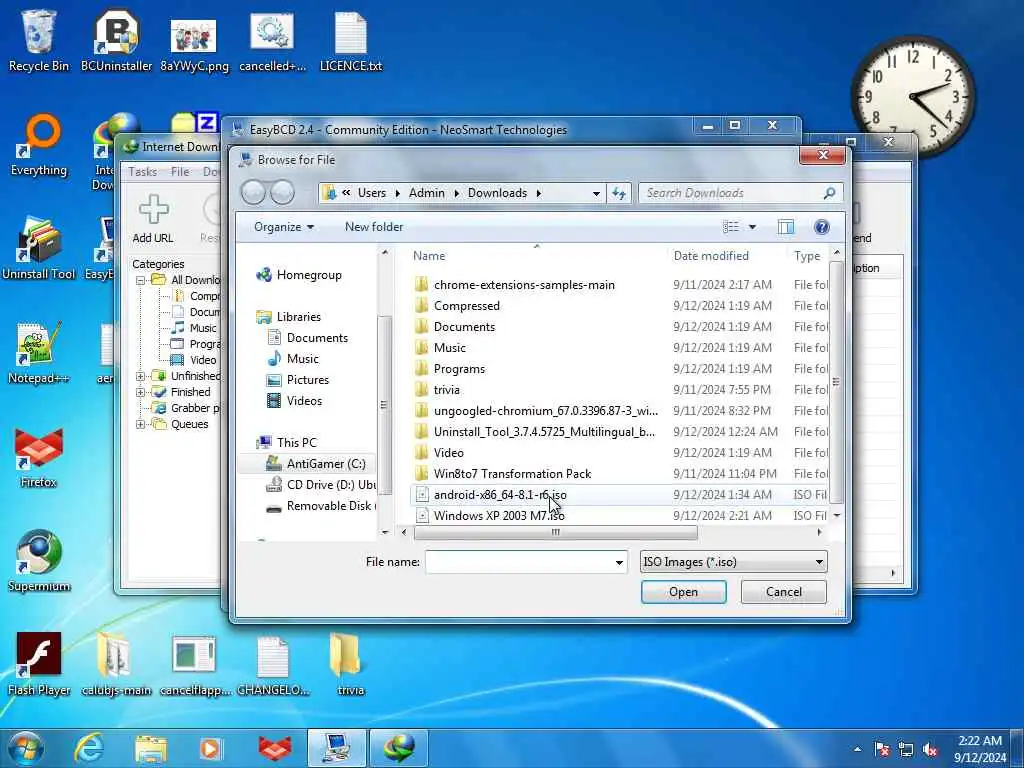Expand the Unfinished category in IDM tree
The image size is (1024, 768).
(140, 376)
